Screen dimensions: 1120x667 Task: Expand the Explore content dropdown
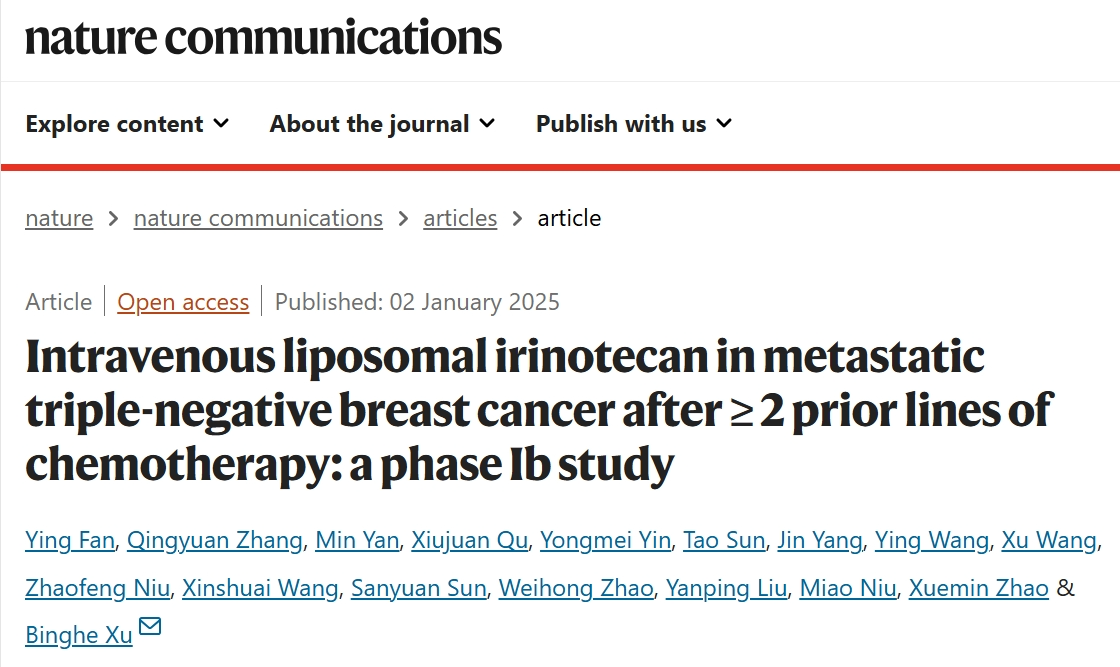pos(127,124)
